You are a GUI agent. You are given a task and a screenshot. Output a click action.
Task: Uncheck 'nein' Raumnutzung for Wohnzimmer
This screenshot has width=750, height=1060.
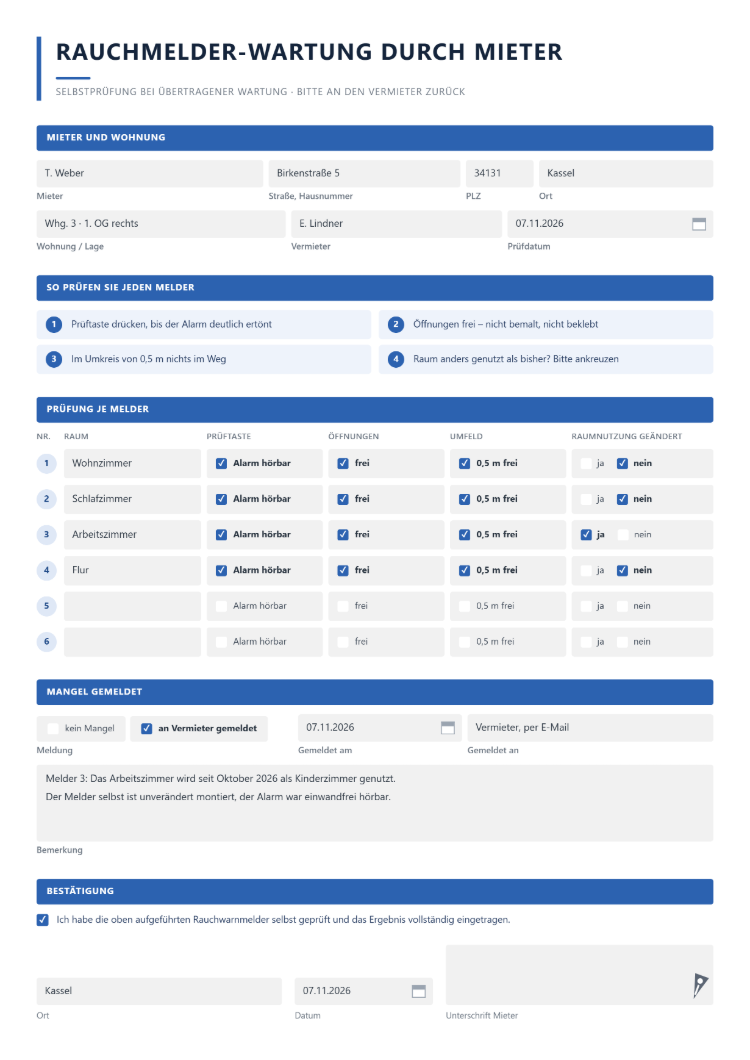[x=622, y=464]
